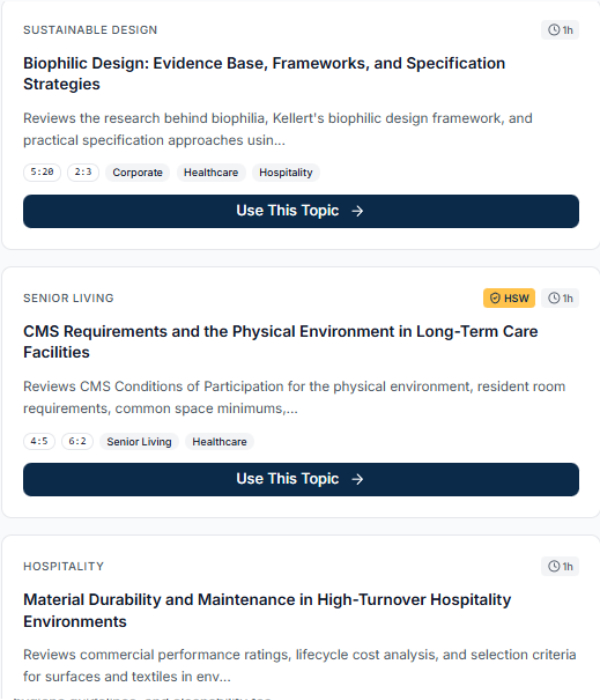Image resolution: width=600 pixels, height=700 pixels.
Task: Click the clock icon on Biophilic Design card
Action: [x=554, y=30]
